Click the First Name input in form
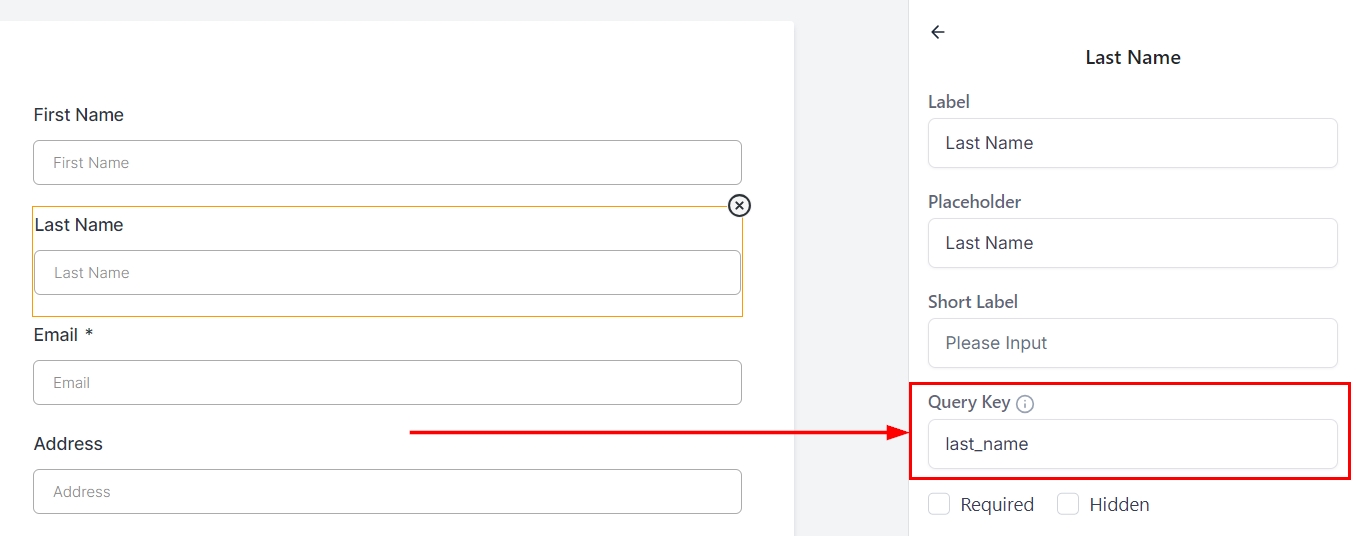 387,163
